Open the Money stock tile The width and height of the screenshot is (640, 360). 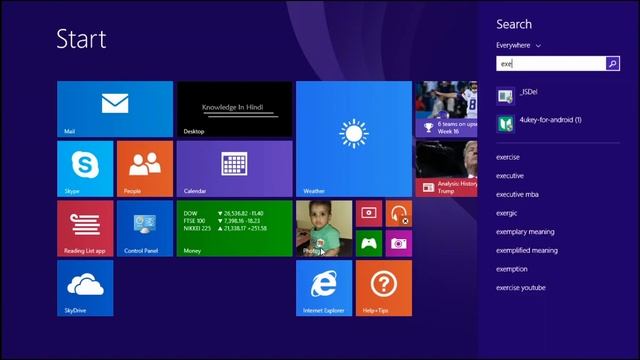click(234, 229)
